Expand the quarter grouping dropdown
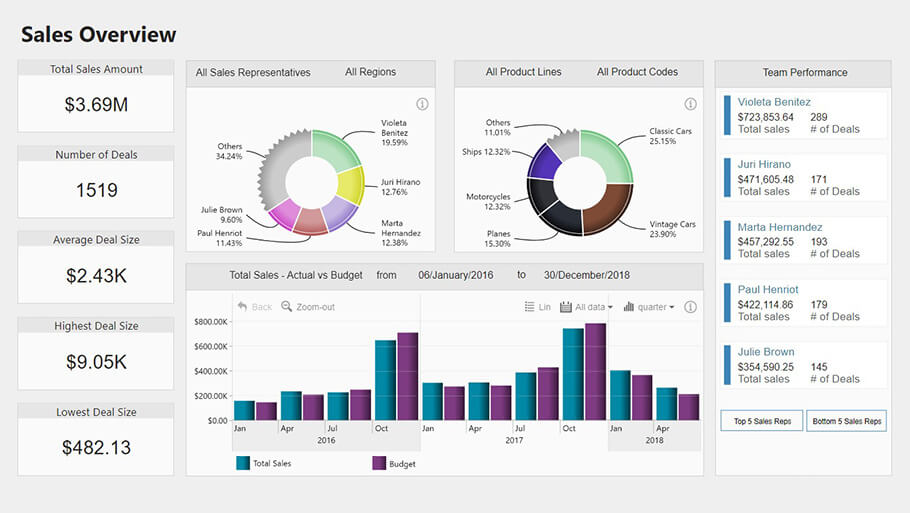Screen dimensions: 910x513 (648, 307)
